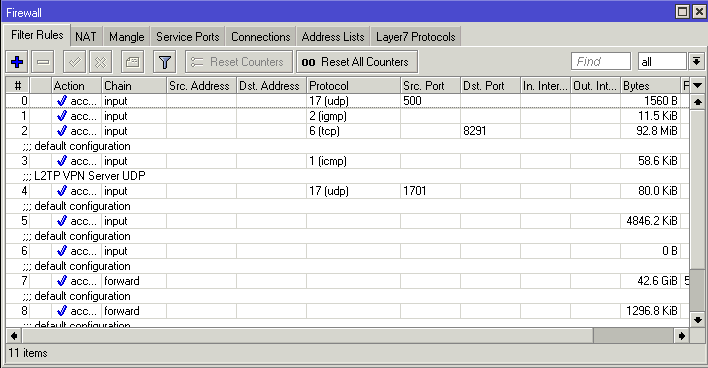Click the Find search field
This screenshot has width=708, height=368.
point(601,61)
